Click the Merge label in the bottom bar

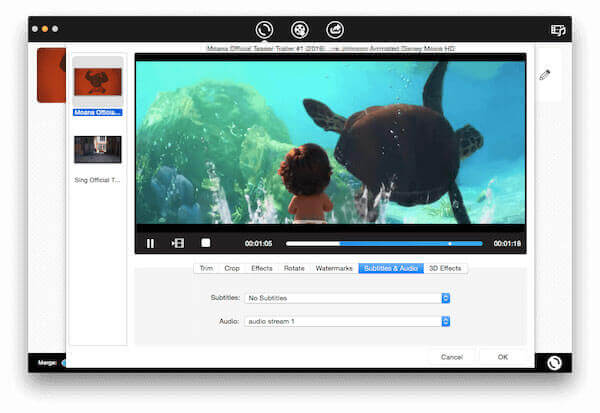tap(47, 363)
